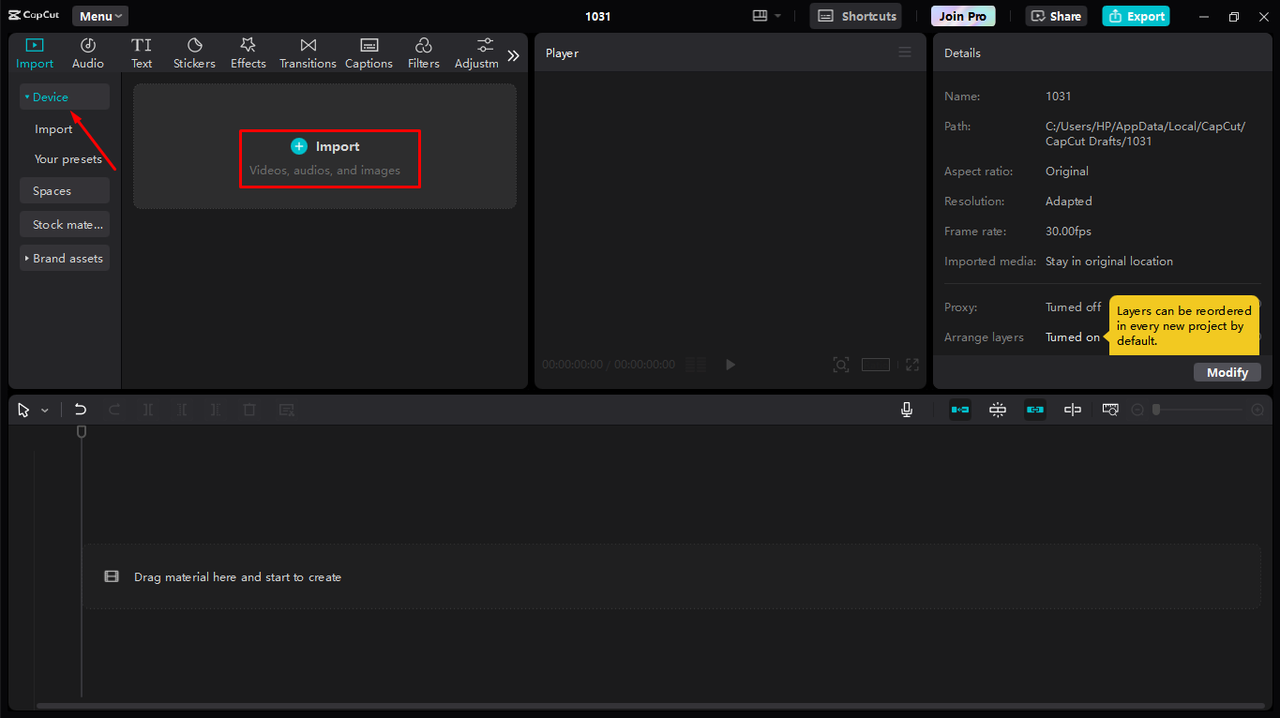The height and width of the screenshot is (718, 1280).
Task: Expand more tabs with double chevron
Action: click(513, 56)
